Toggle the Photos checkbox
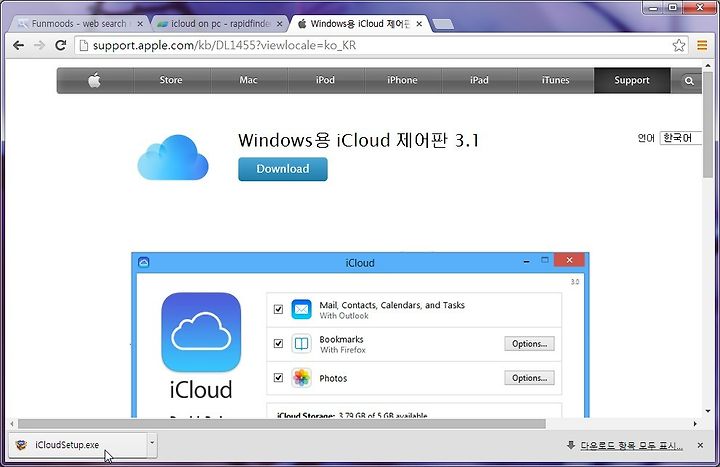 click(278, 377)
